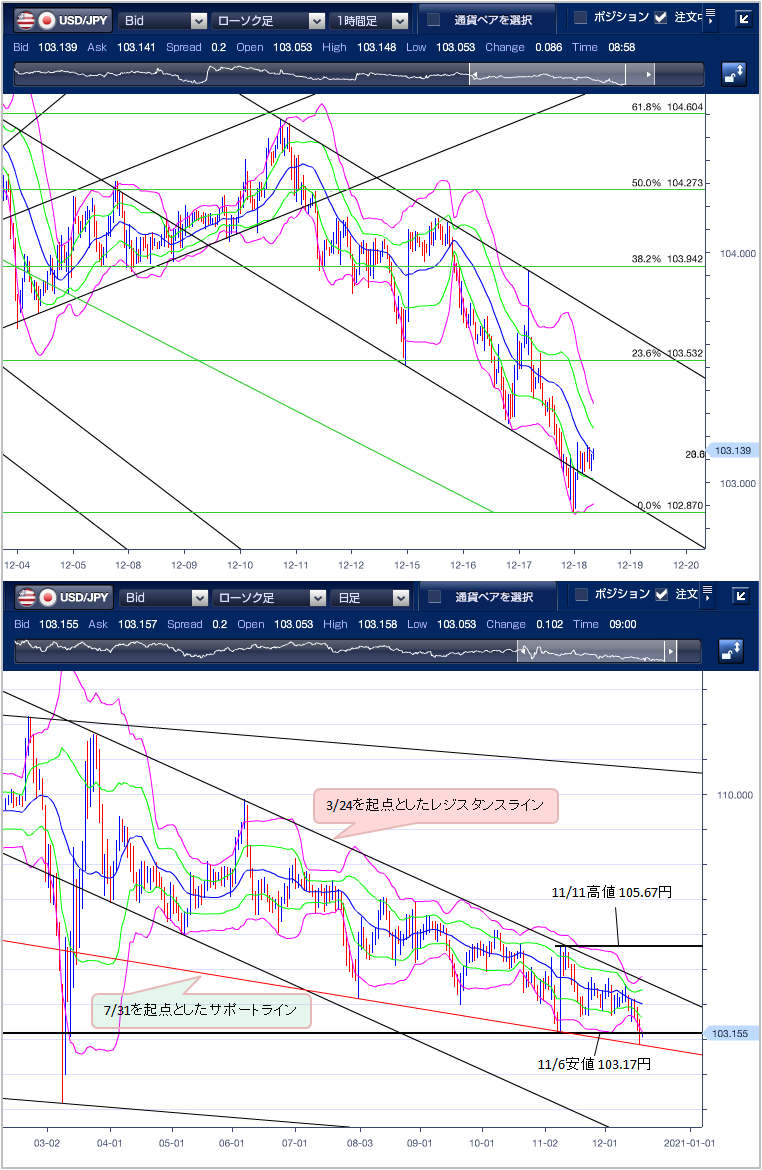The image size is (762, 1170).
Task: Click the USD/JPY pair button in bottom chart
Action: [61, 598]
